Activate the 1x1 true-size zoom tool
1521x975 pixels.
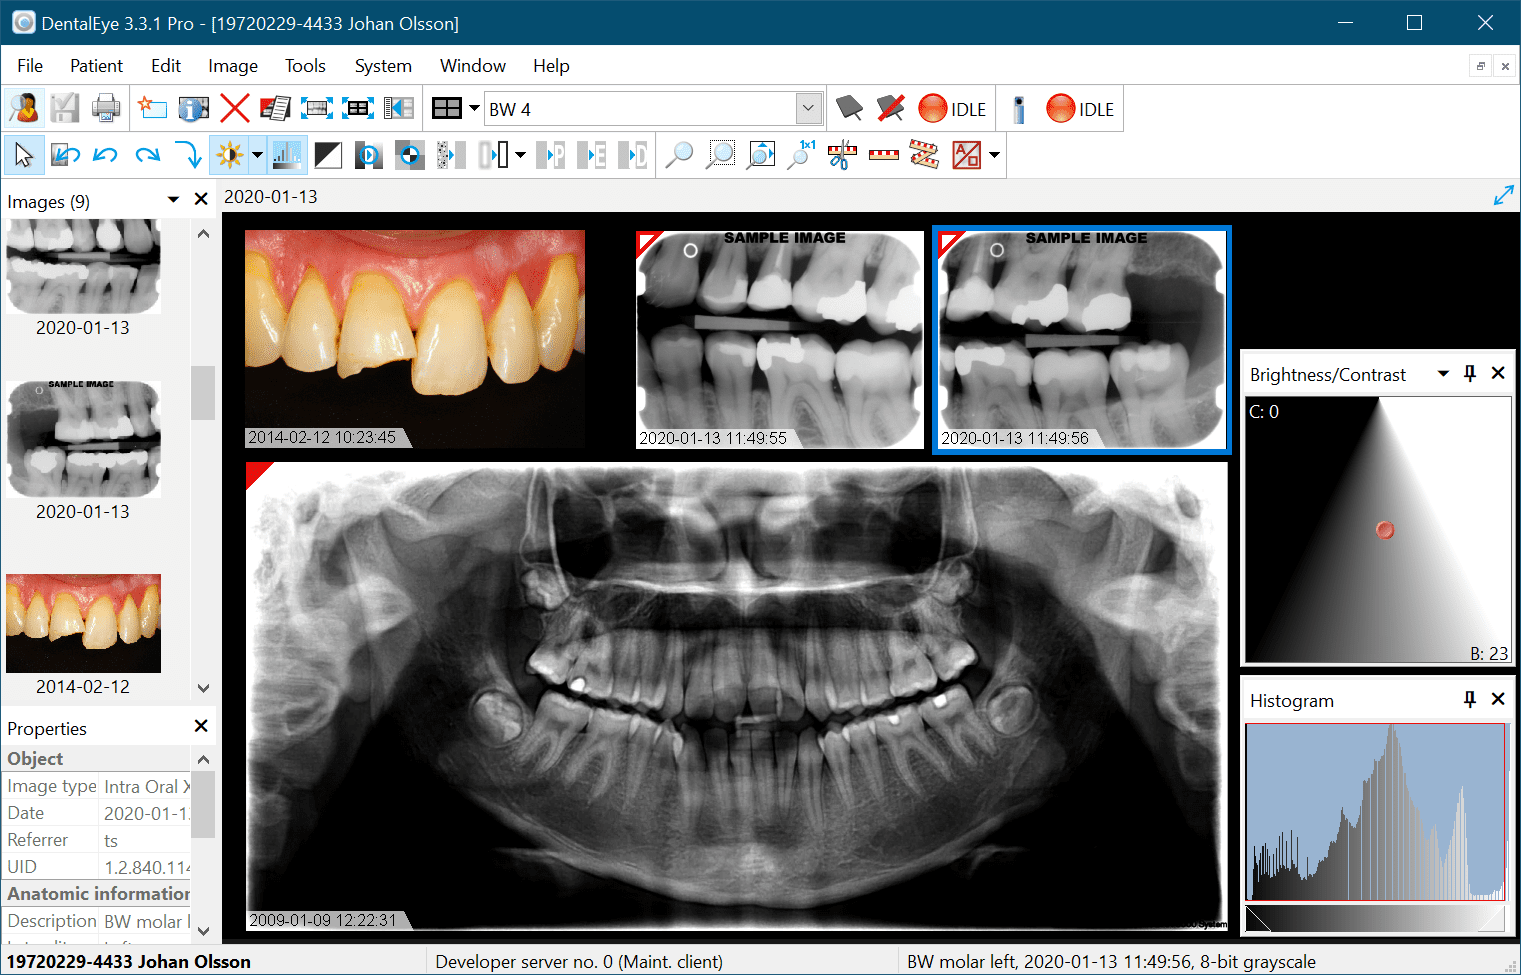[x=800, y=155]
